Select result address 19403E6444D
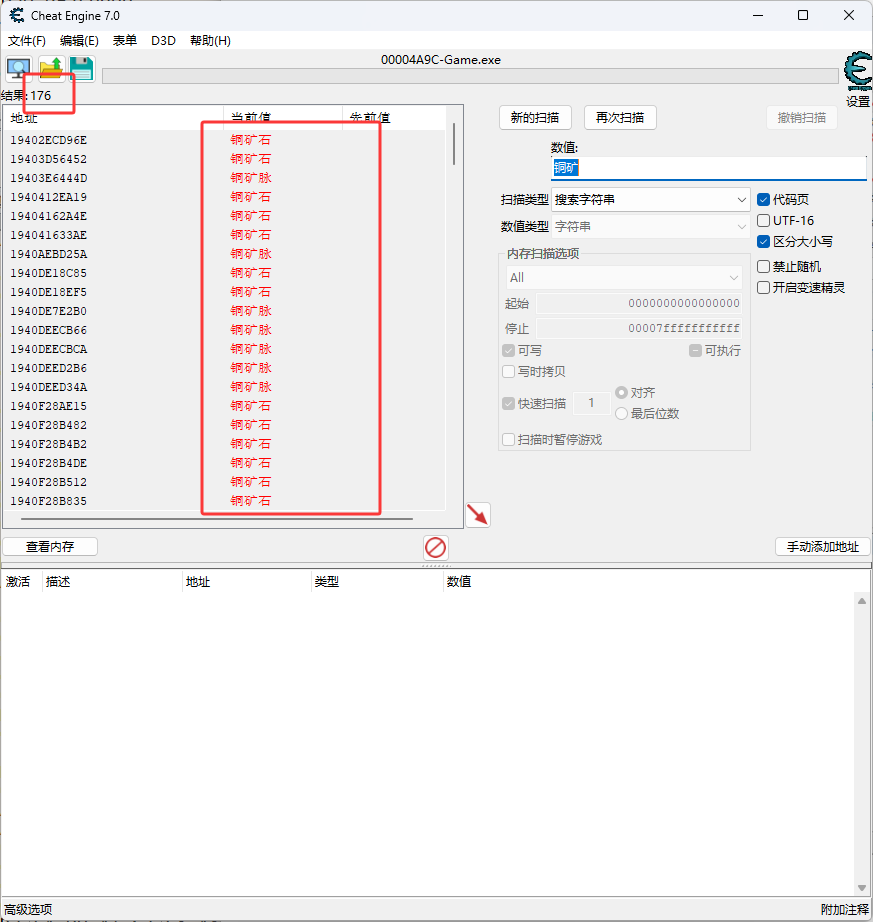 click(x=48, y=178)
